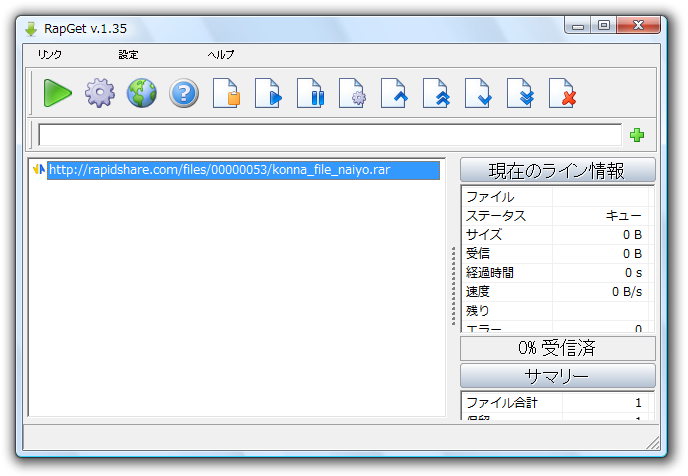This screenshot has width=688, height=476.
Task: Open the globe web icon
Action: tap(141, 93)
